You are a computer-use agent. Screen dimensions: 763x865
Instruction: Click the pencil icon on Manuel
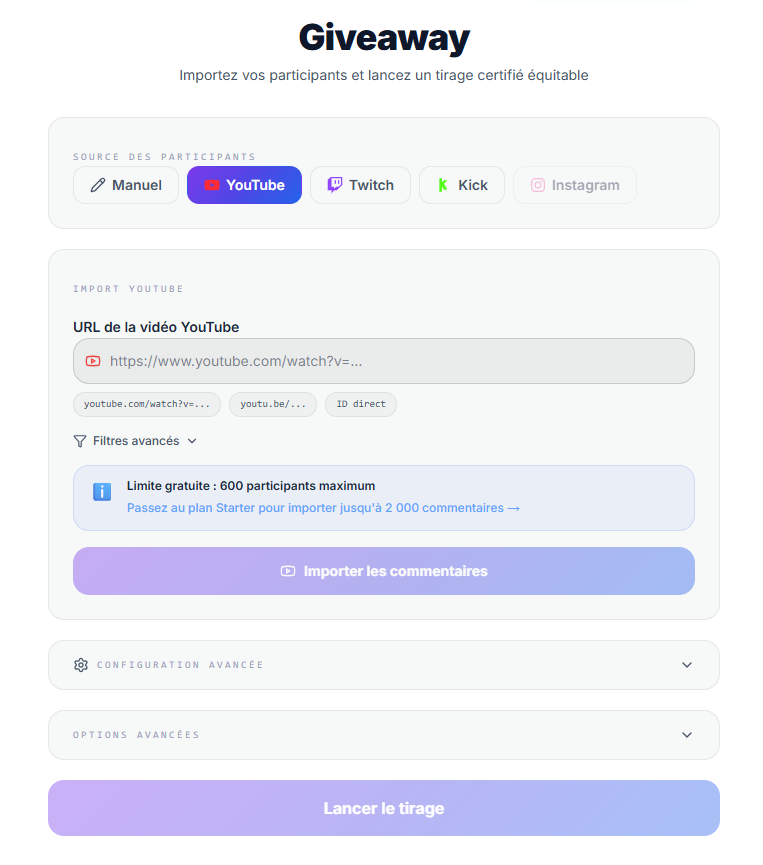98,185
